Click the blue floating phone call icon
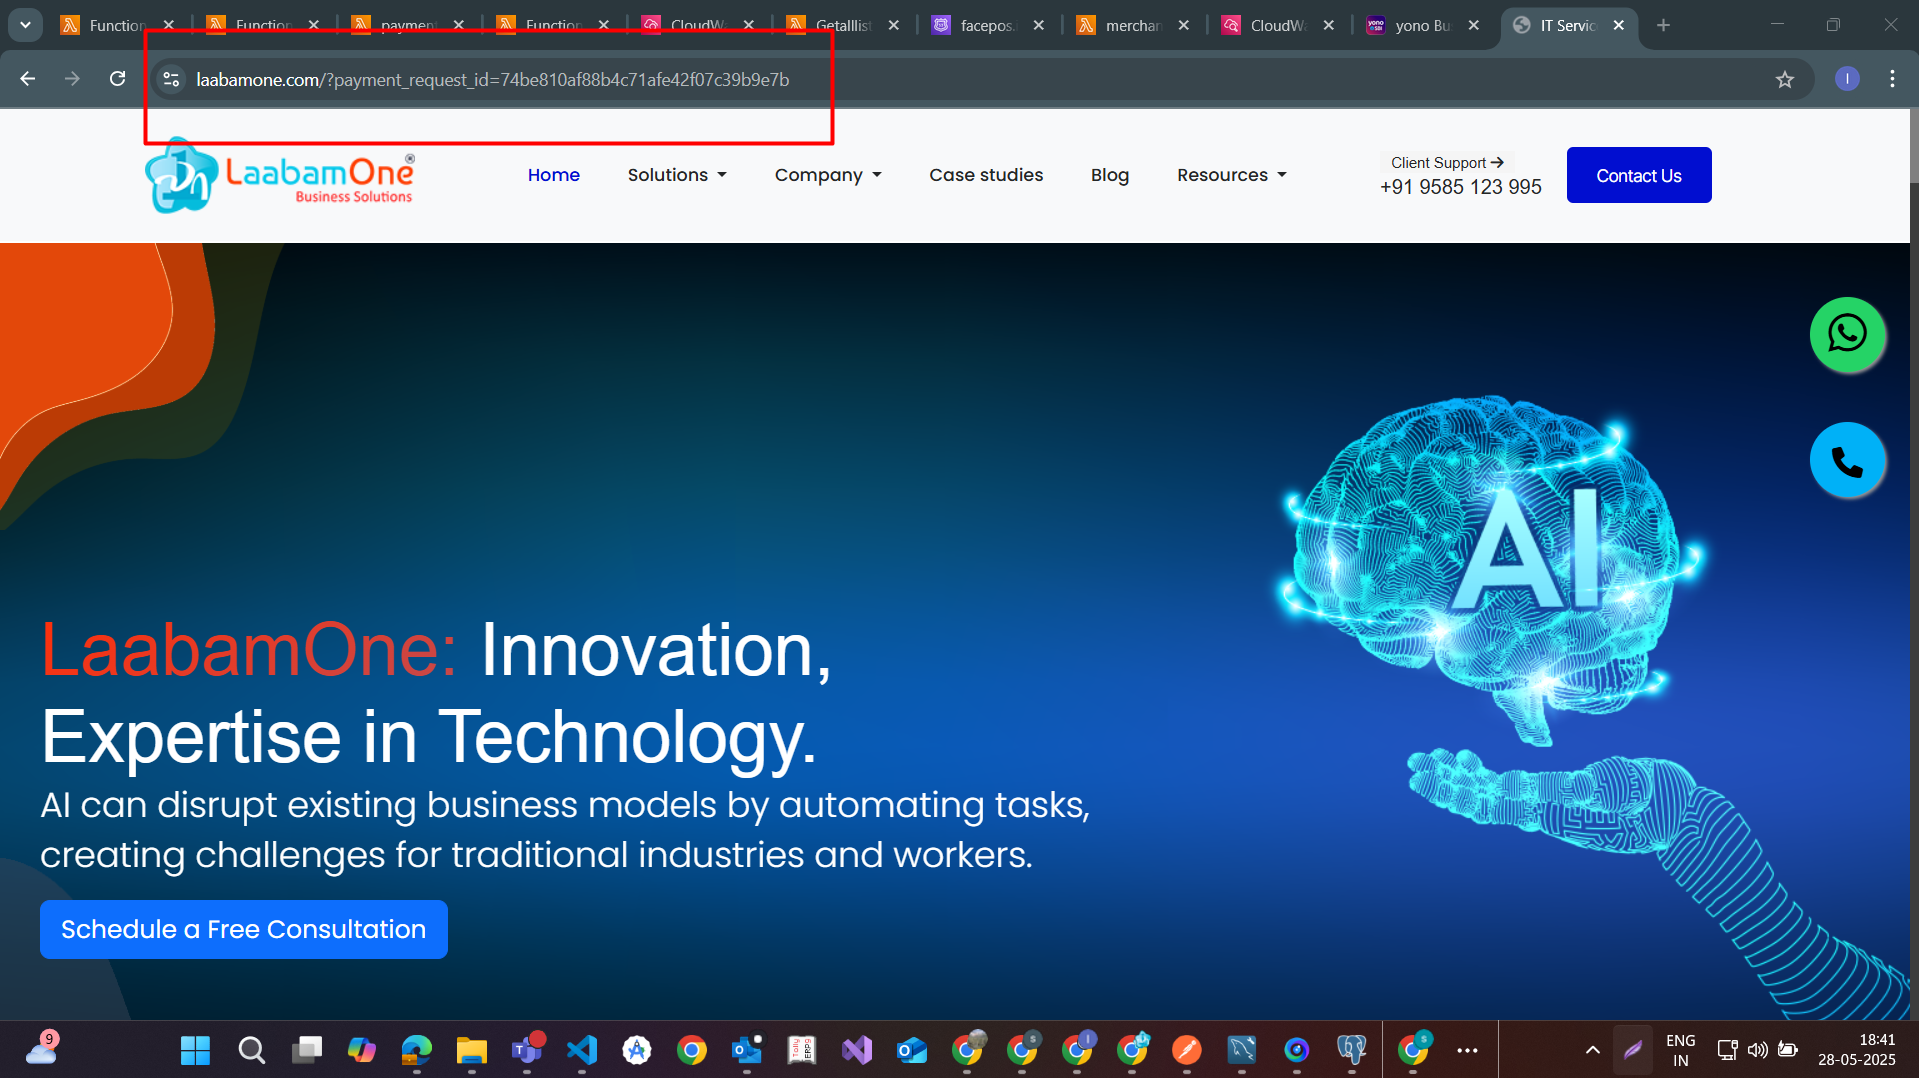 (1847, 460)
